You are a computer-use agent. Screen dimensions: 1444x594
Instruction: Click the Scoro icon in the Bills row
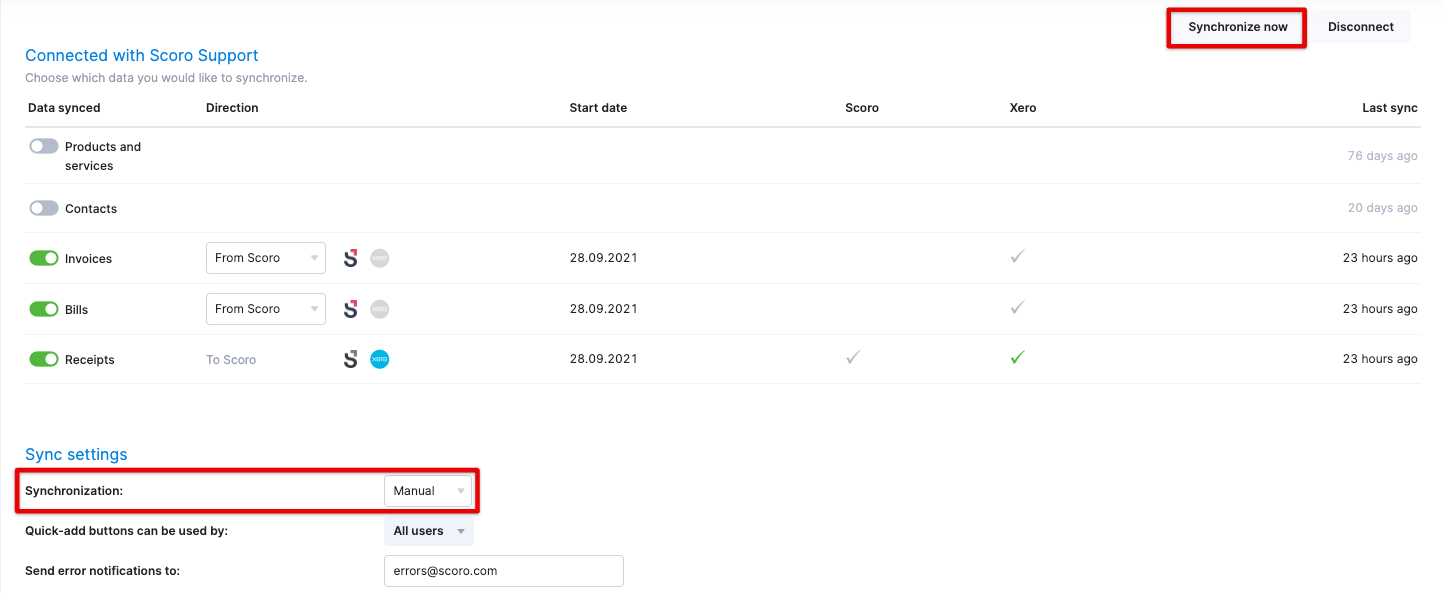tap(351, 308)
